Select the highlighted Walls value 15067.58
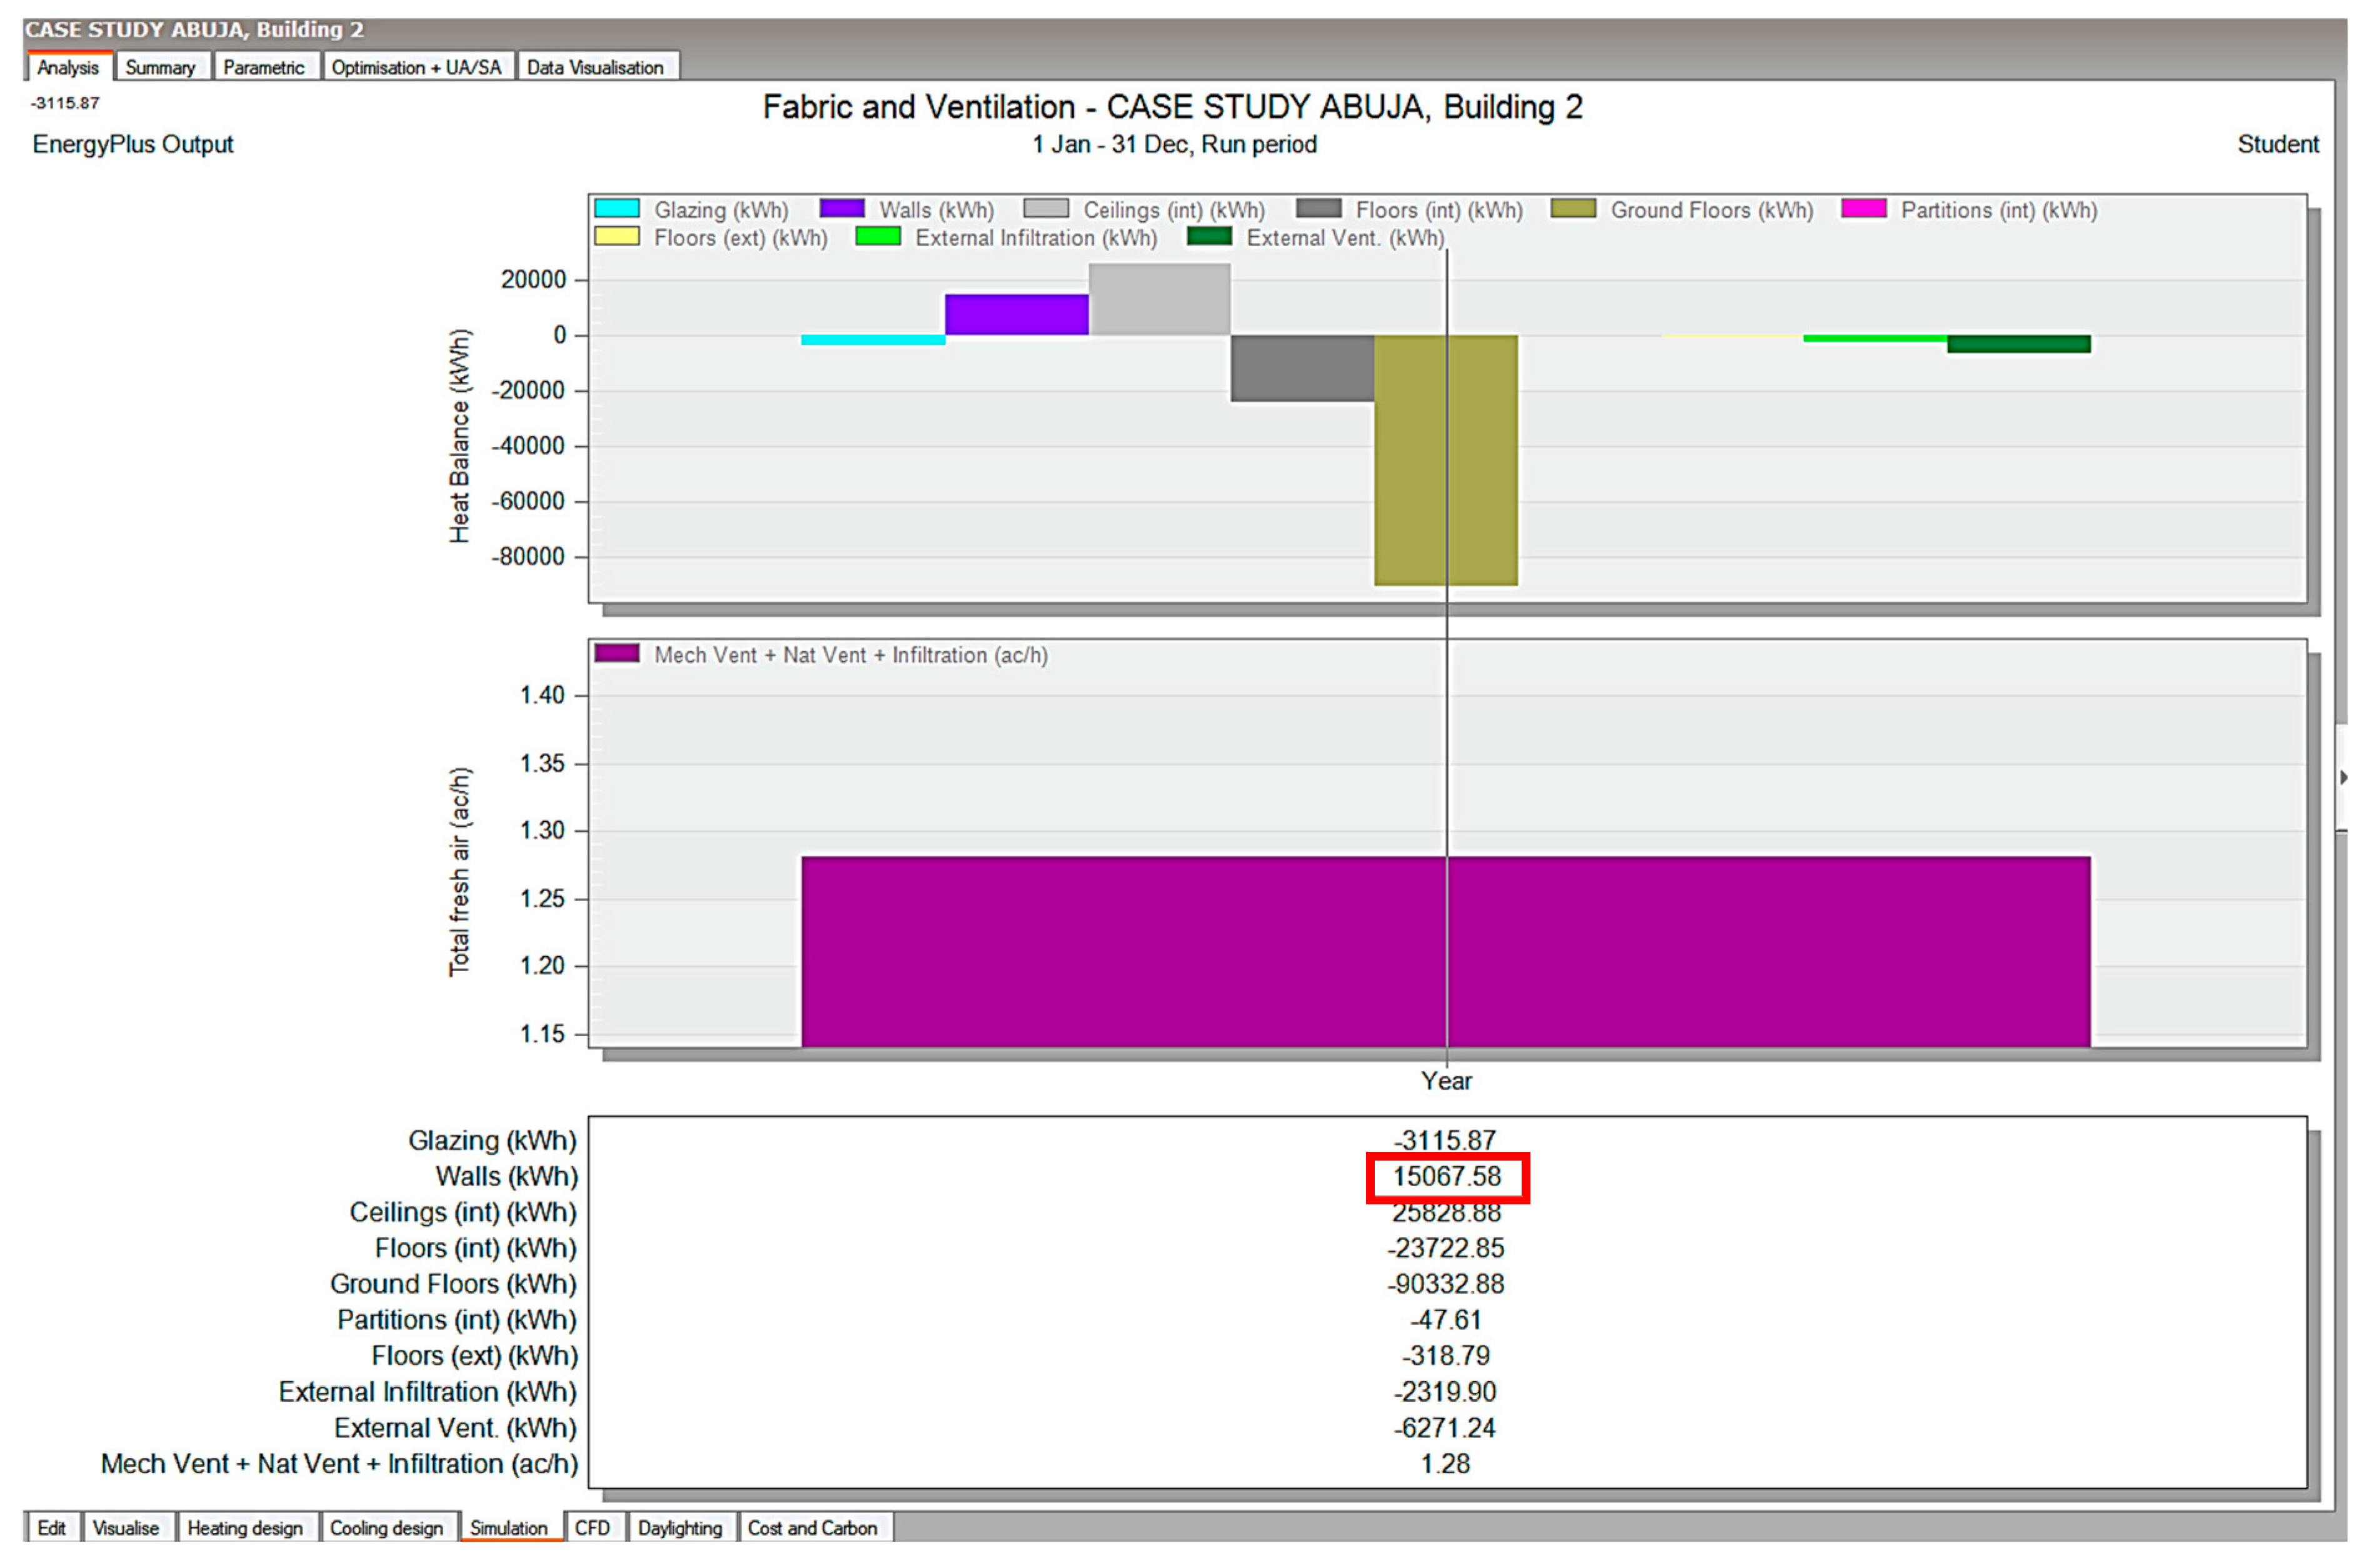The height and width of the screenshot is (1568, 2364). tap(1446, 1176)
